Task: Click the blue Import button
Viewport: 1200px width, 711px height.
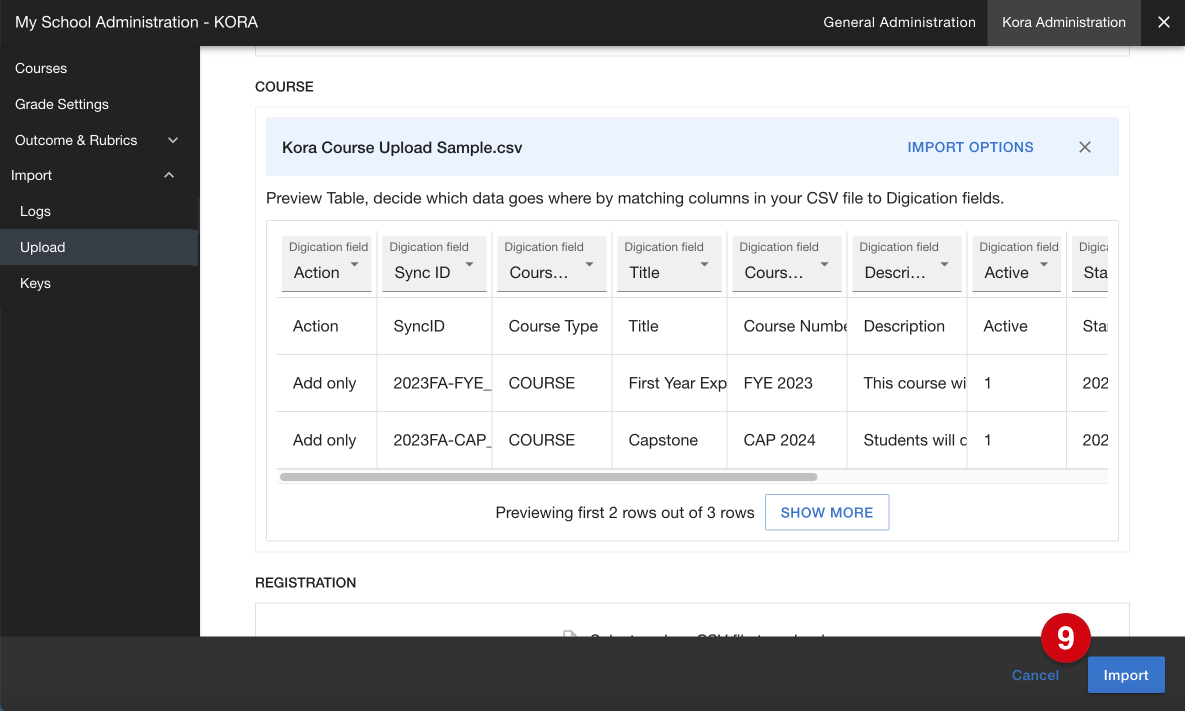Action: 1126,675
